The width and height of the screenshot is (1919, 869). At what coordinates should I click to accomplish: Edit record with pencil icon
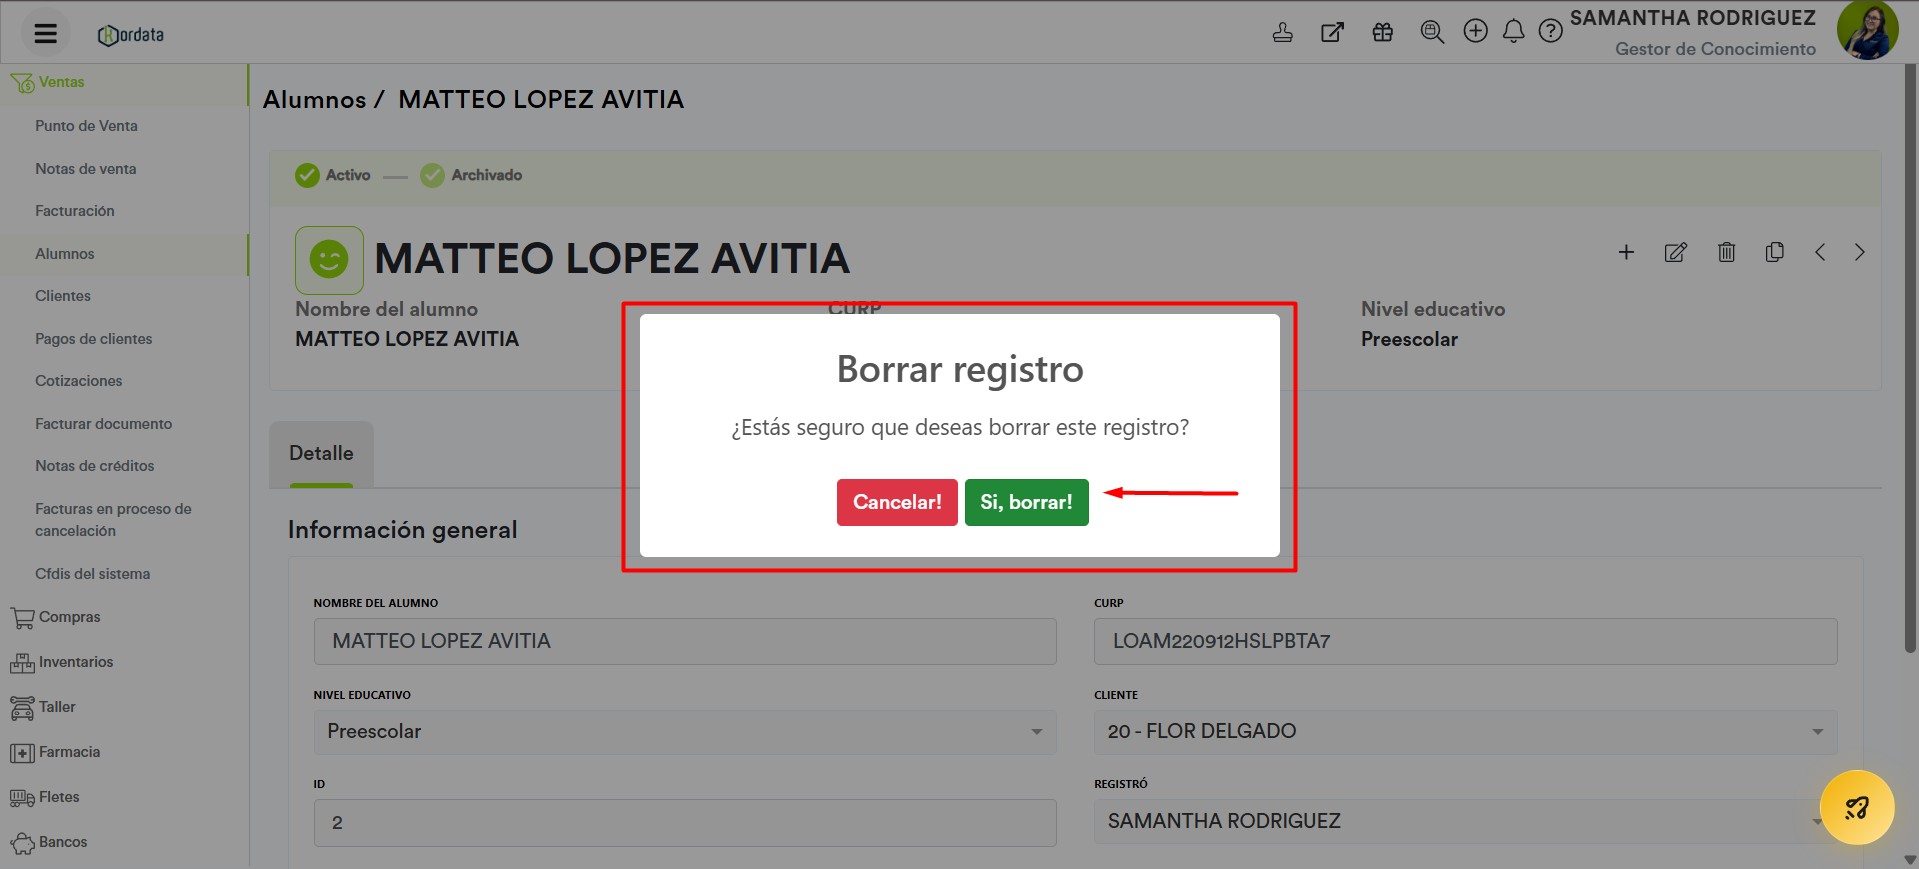(1676, 252)
